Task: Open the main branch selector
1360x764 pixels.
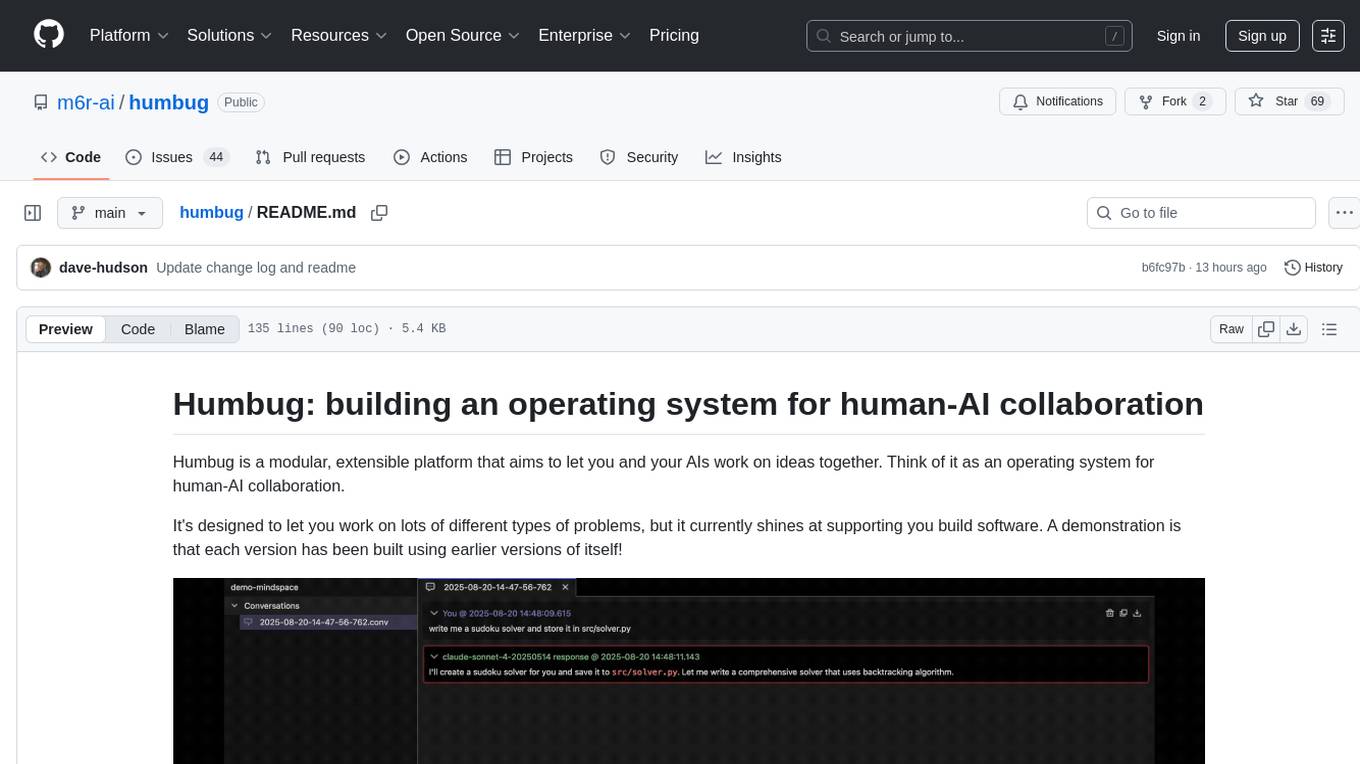Action: pyautogui.click(x=110, y=213)
